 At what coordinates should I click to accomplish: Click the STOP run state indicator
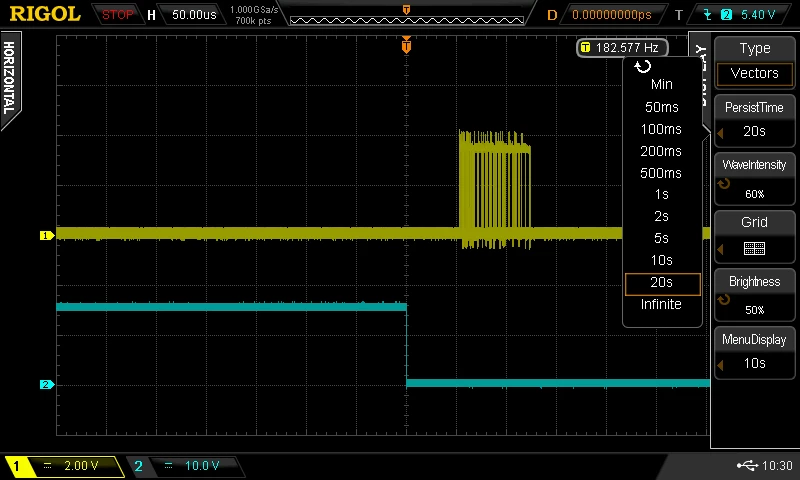click(117, 15)
